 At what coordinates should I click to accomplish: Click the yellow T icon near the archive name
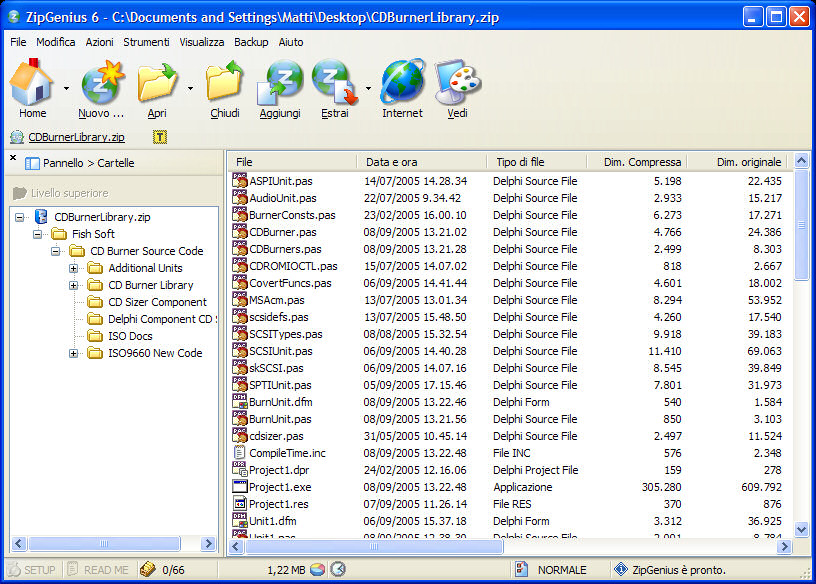click(x=160, y=136)
